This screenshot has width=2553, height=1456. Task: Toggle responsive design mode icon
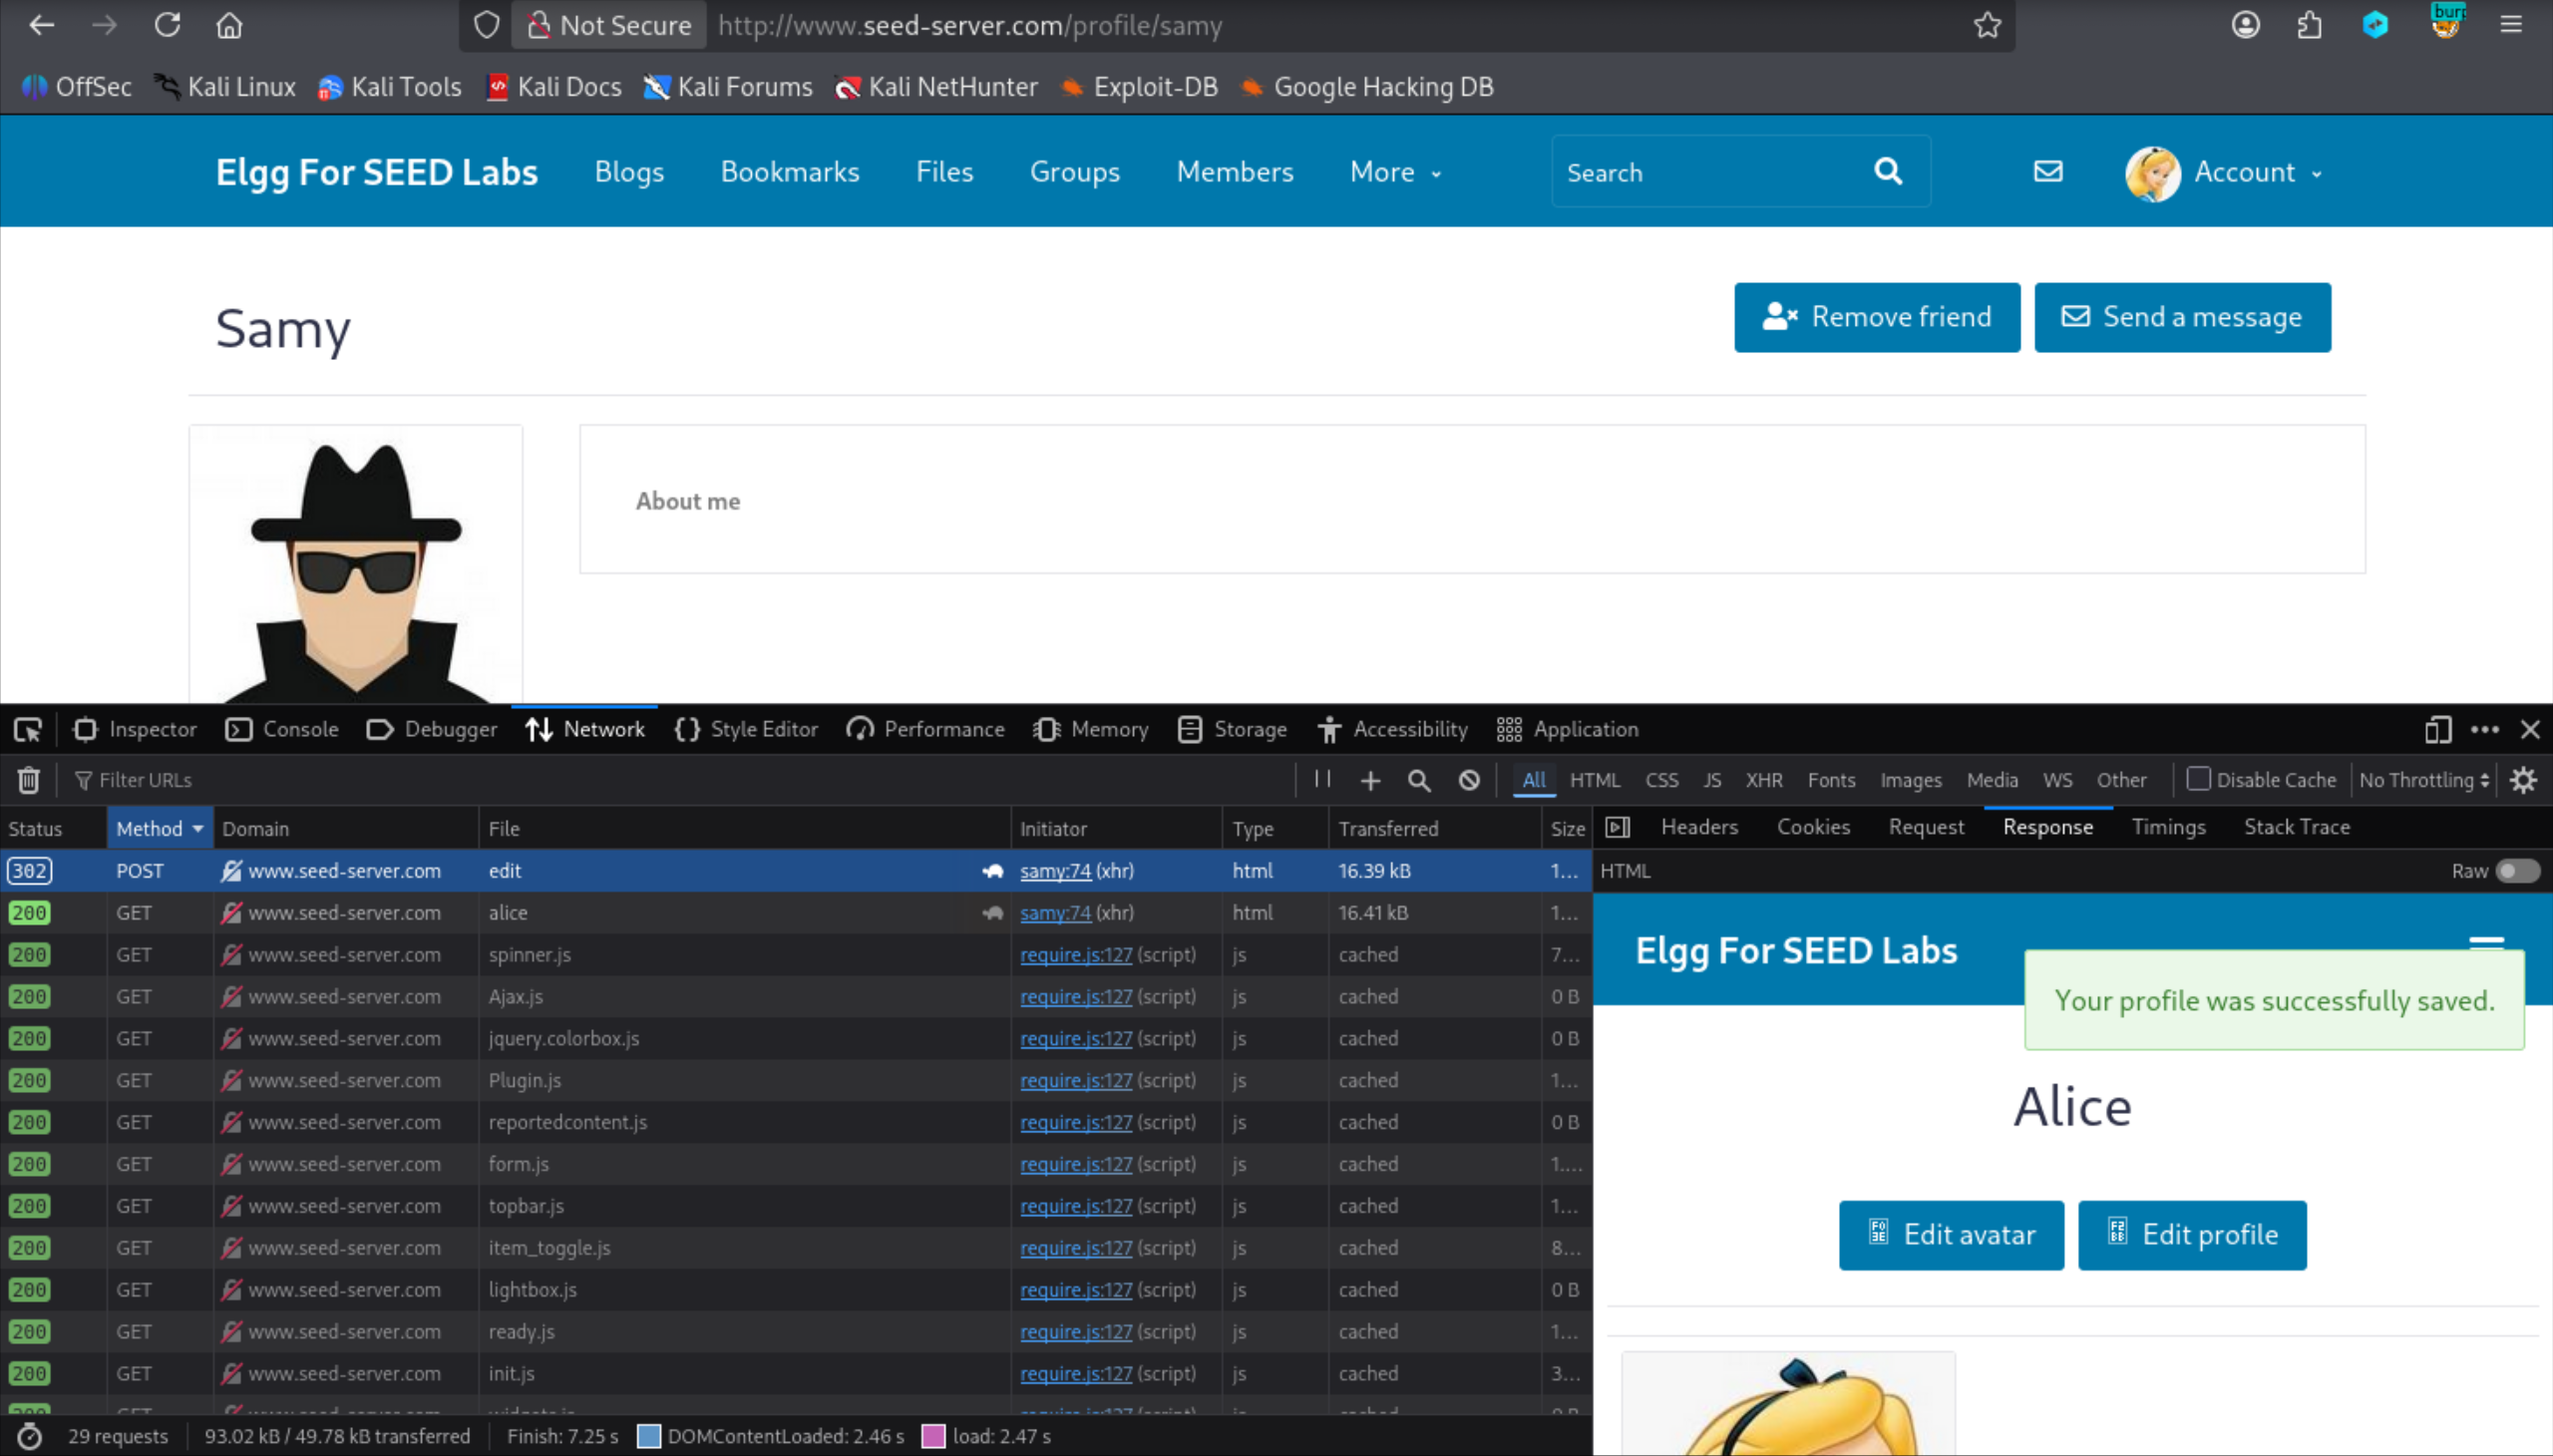click(2437, 730)
